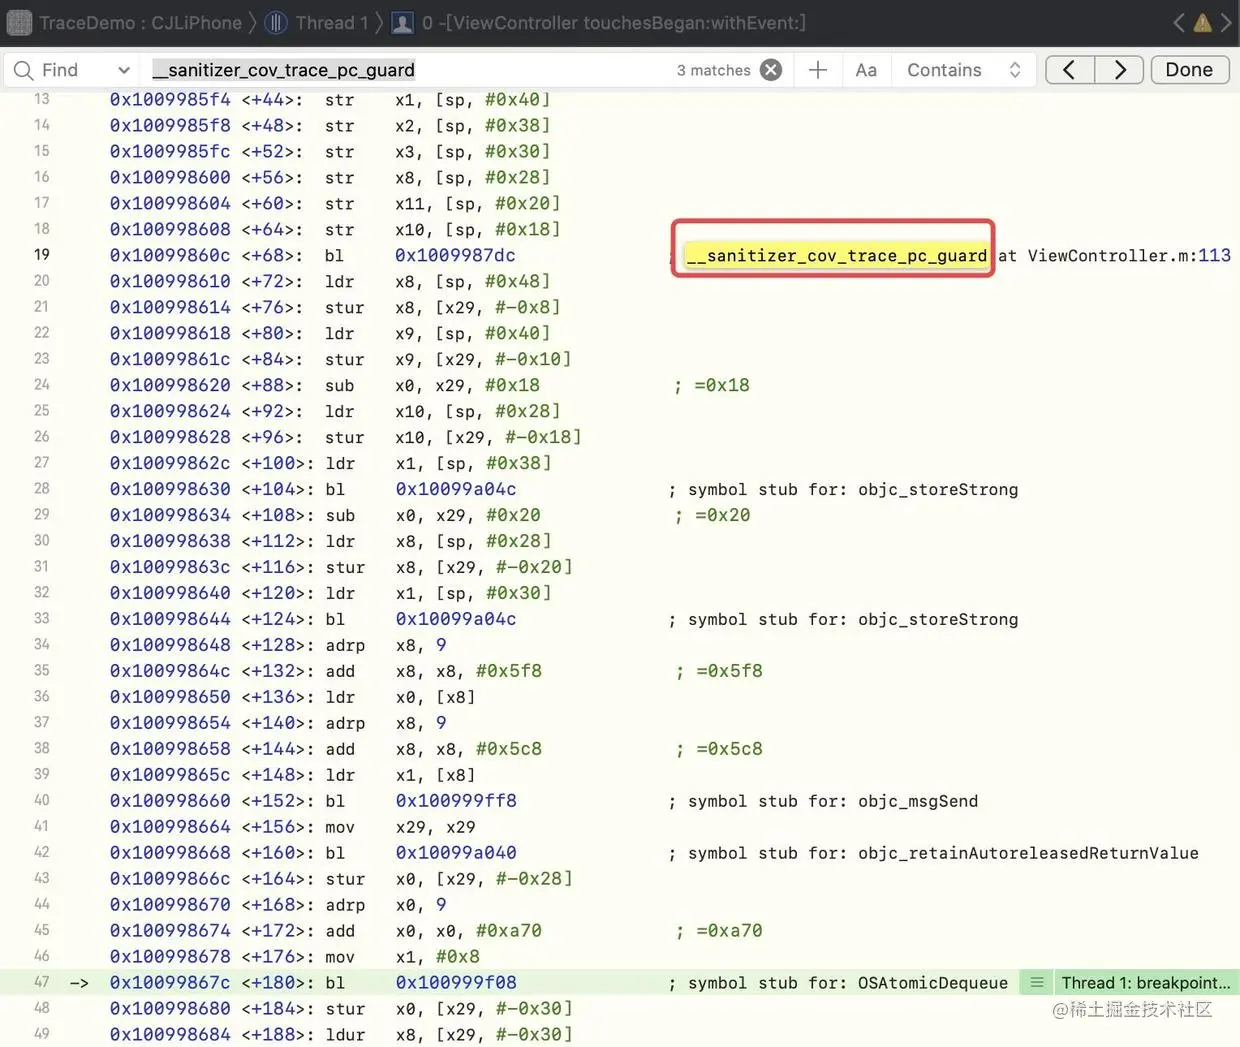Click address 0x100998684 on line 49
Image resolution: width=1240 pixels, height=1047 pixels.
(170, 1035)
